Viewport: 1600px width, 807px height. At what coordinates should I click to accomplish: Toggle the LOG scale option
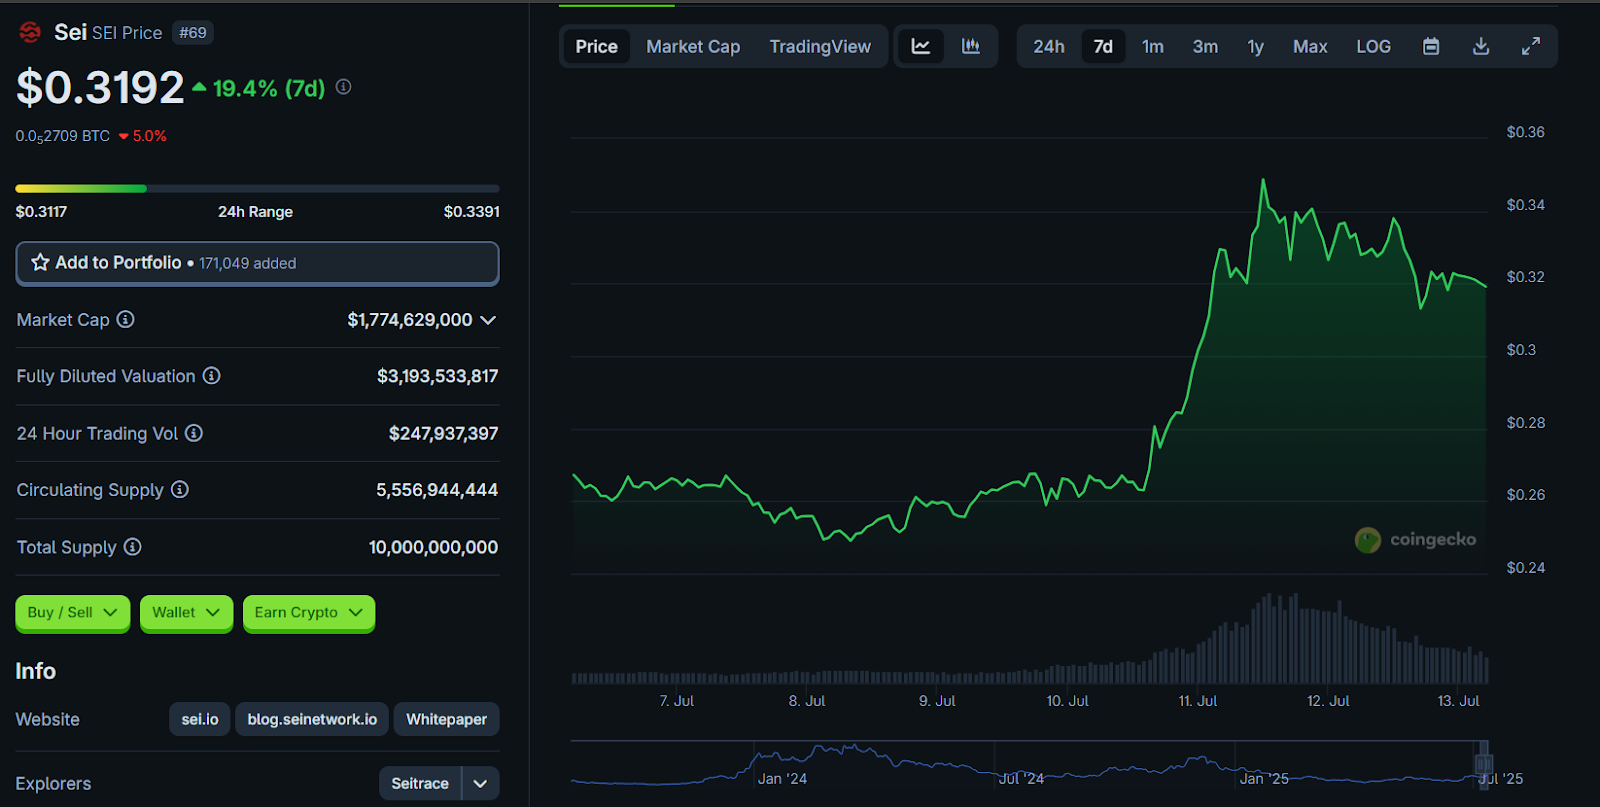1373,46
